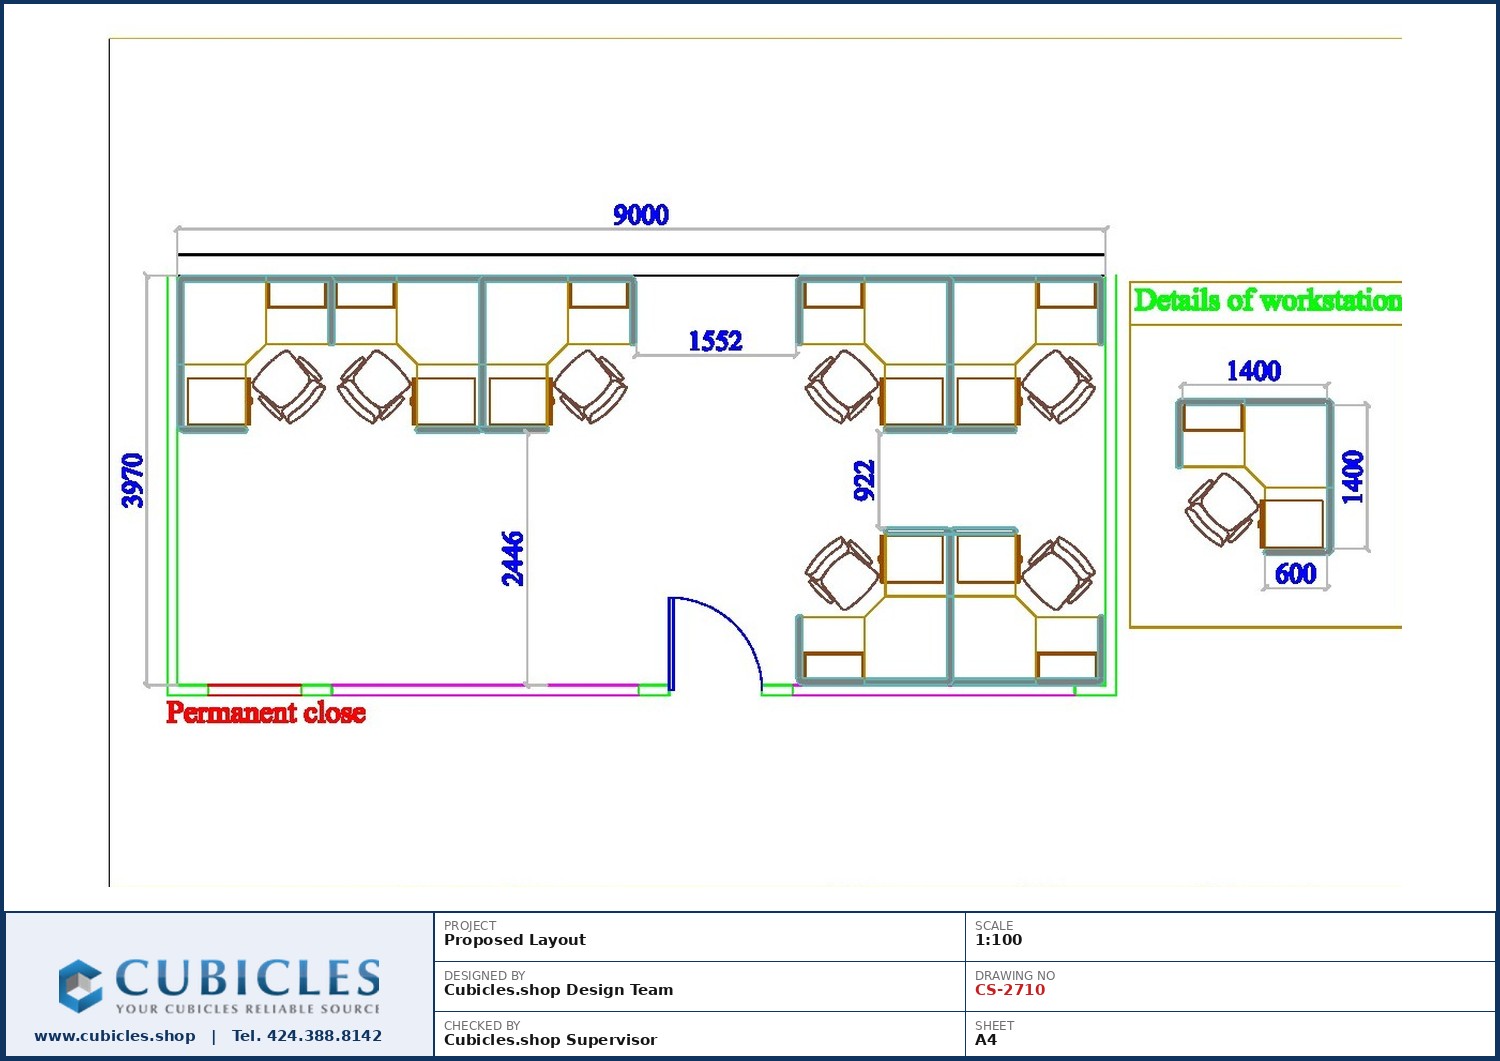Click the 9000 width dimension label

[641, 215]
